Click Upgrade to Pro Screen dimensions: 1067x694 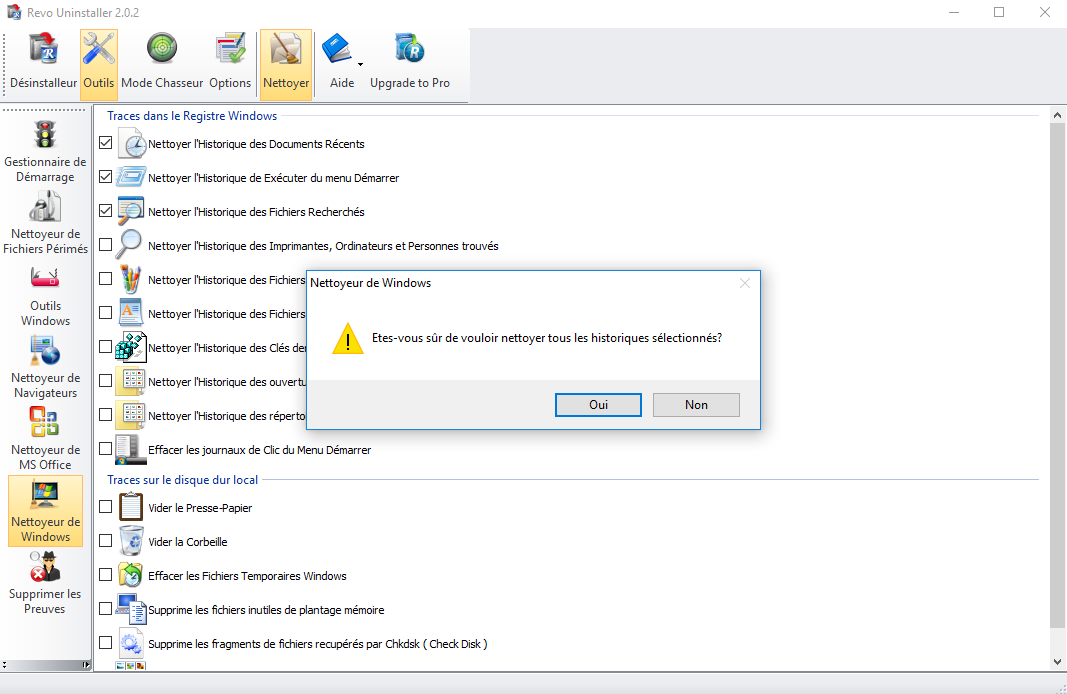410,63
